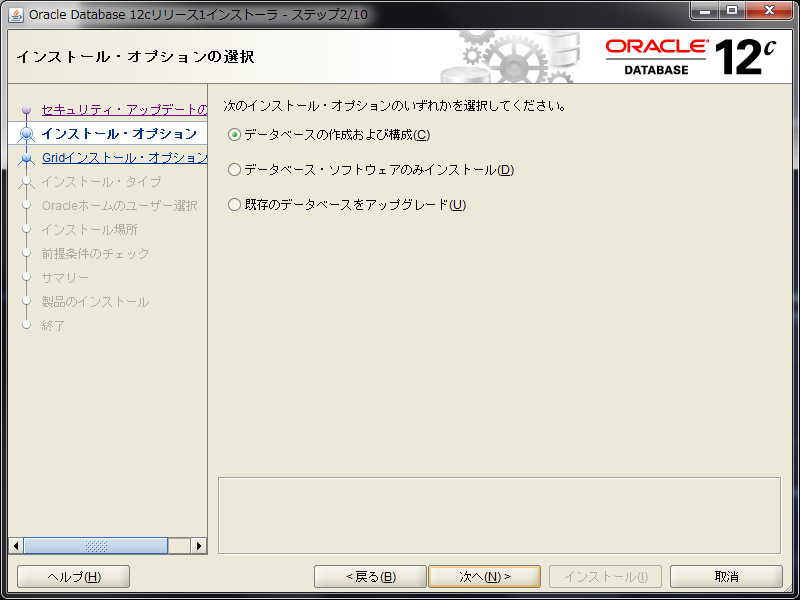The width and height of the screenshot is (800, 600).
Task: Click sidebar scrollbar left arrow
Action: [16, 546]
